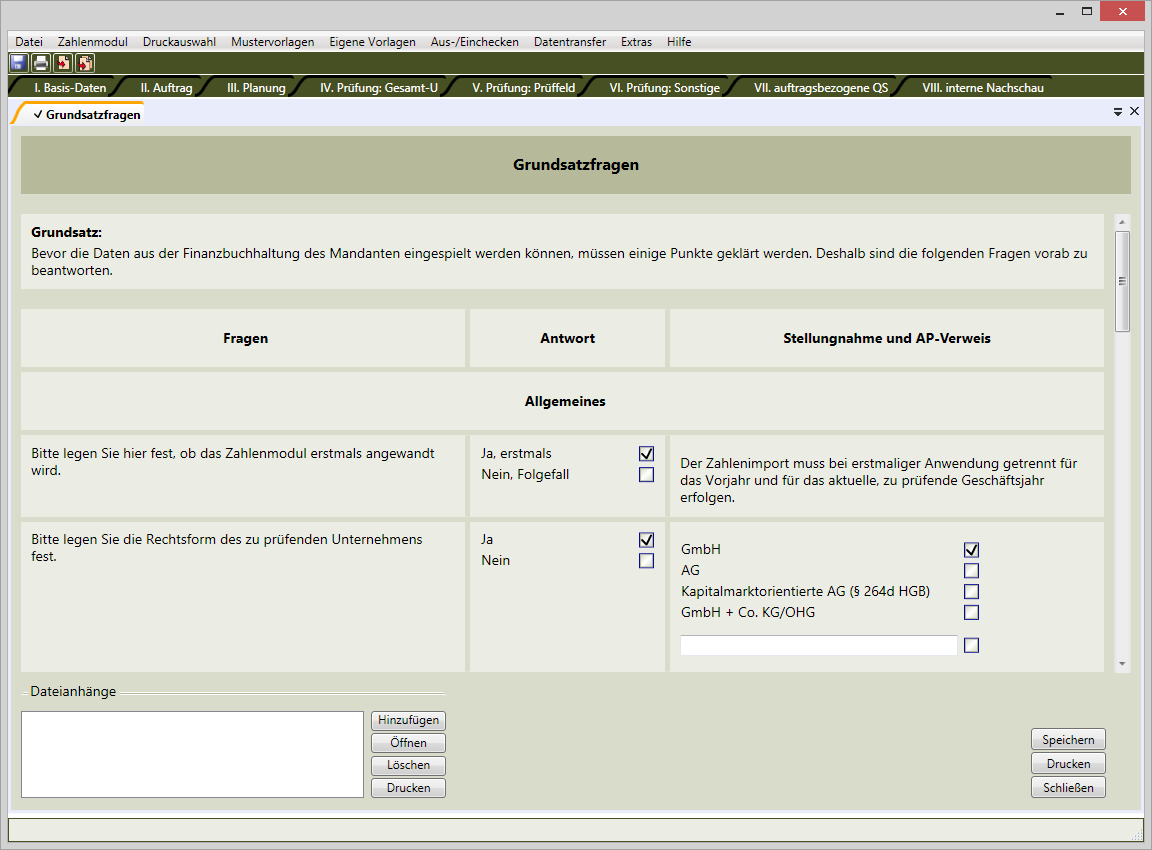
Task: Click the save diskette toolbar icon
Action: 18,63
